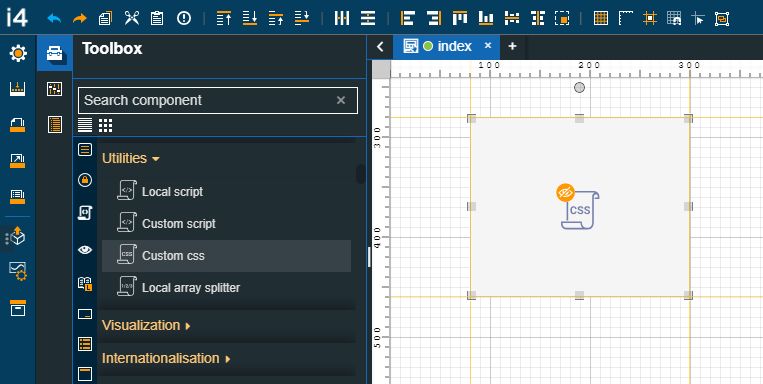
Task: Click the chart with gear sidebar icon
Action: [x=18, y=271]
